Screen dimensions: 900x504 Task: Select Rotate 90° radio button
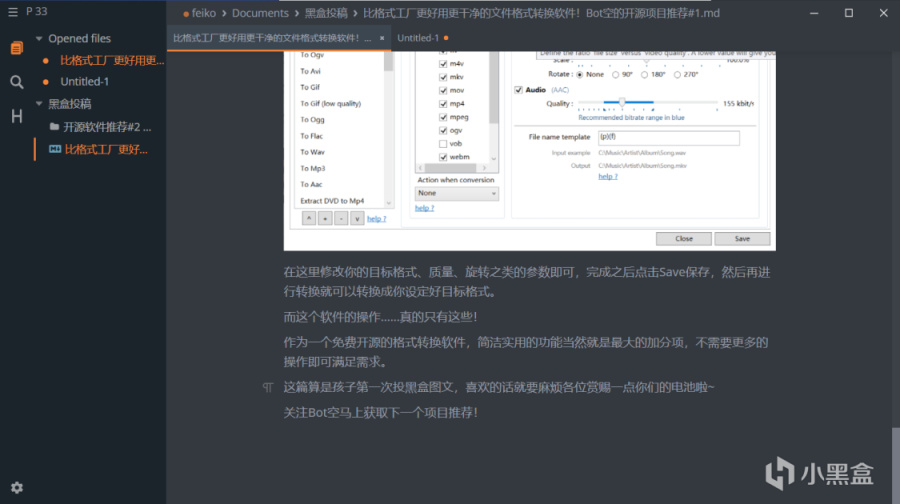coord(615,75)
